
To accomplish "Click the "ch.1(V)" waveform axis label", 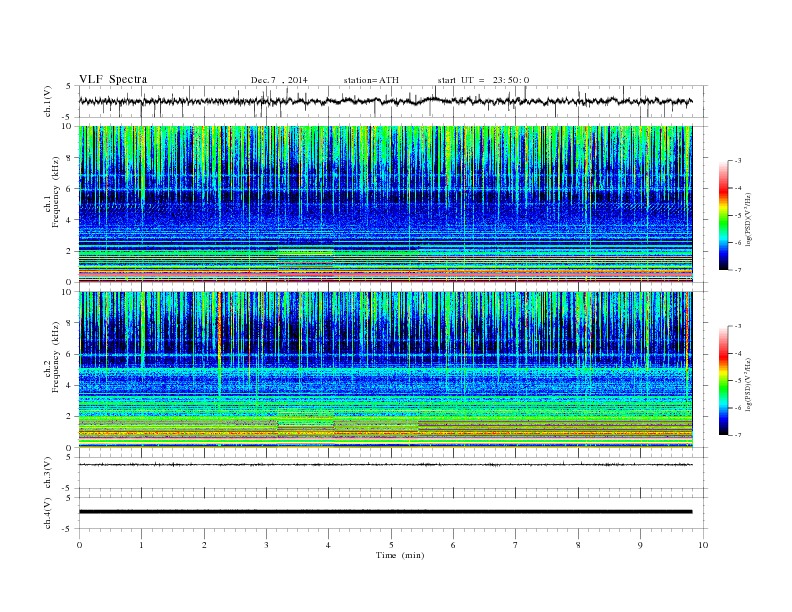I will (47, 101).
